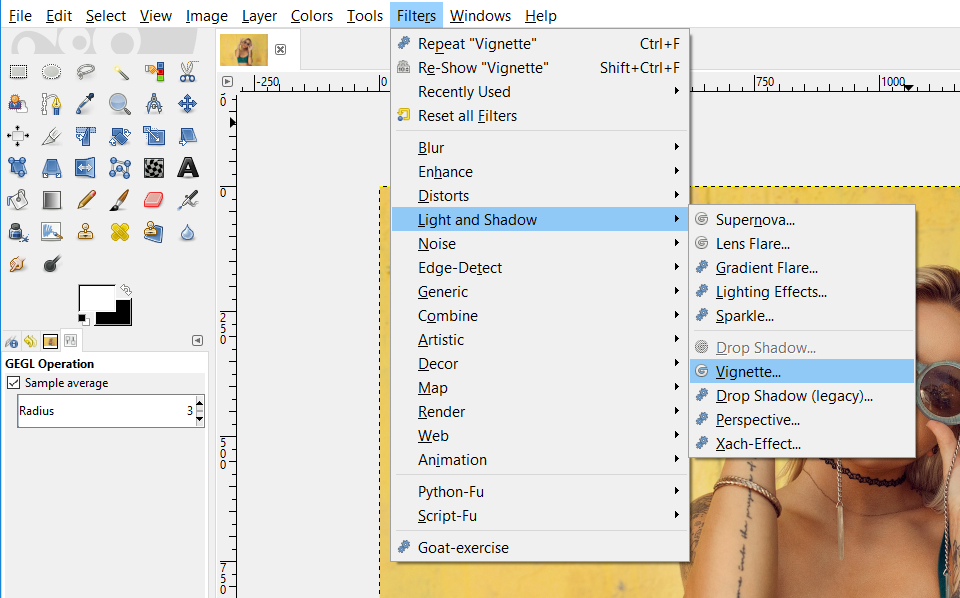This screenshot has width=960, height=598.
Task: Choose the Bucket Fill tool
Action: click(x=18, y=199)
